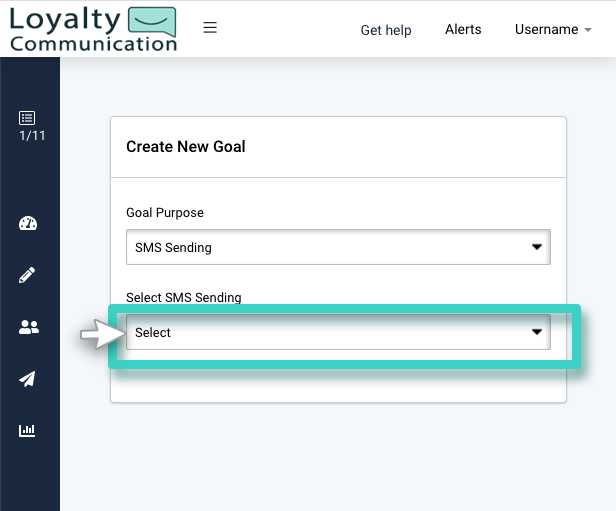Image resolution: width=616 pixels, height=511 pixels.
Task: Click Get help in top bar
Action: pos(386,30)
